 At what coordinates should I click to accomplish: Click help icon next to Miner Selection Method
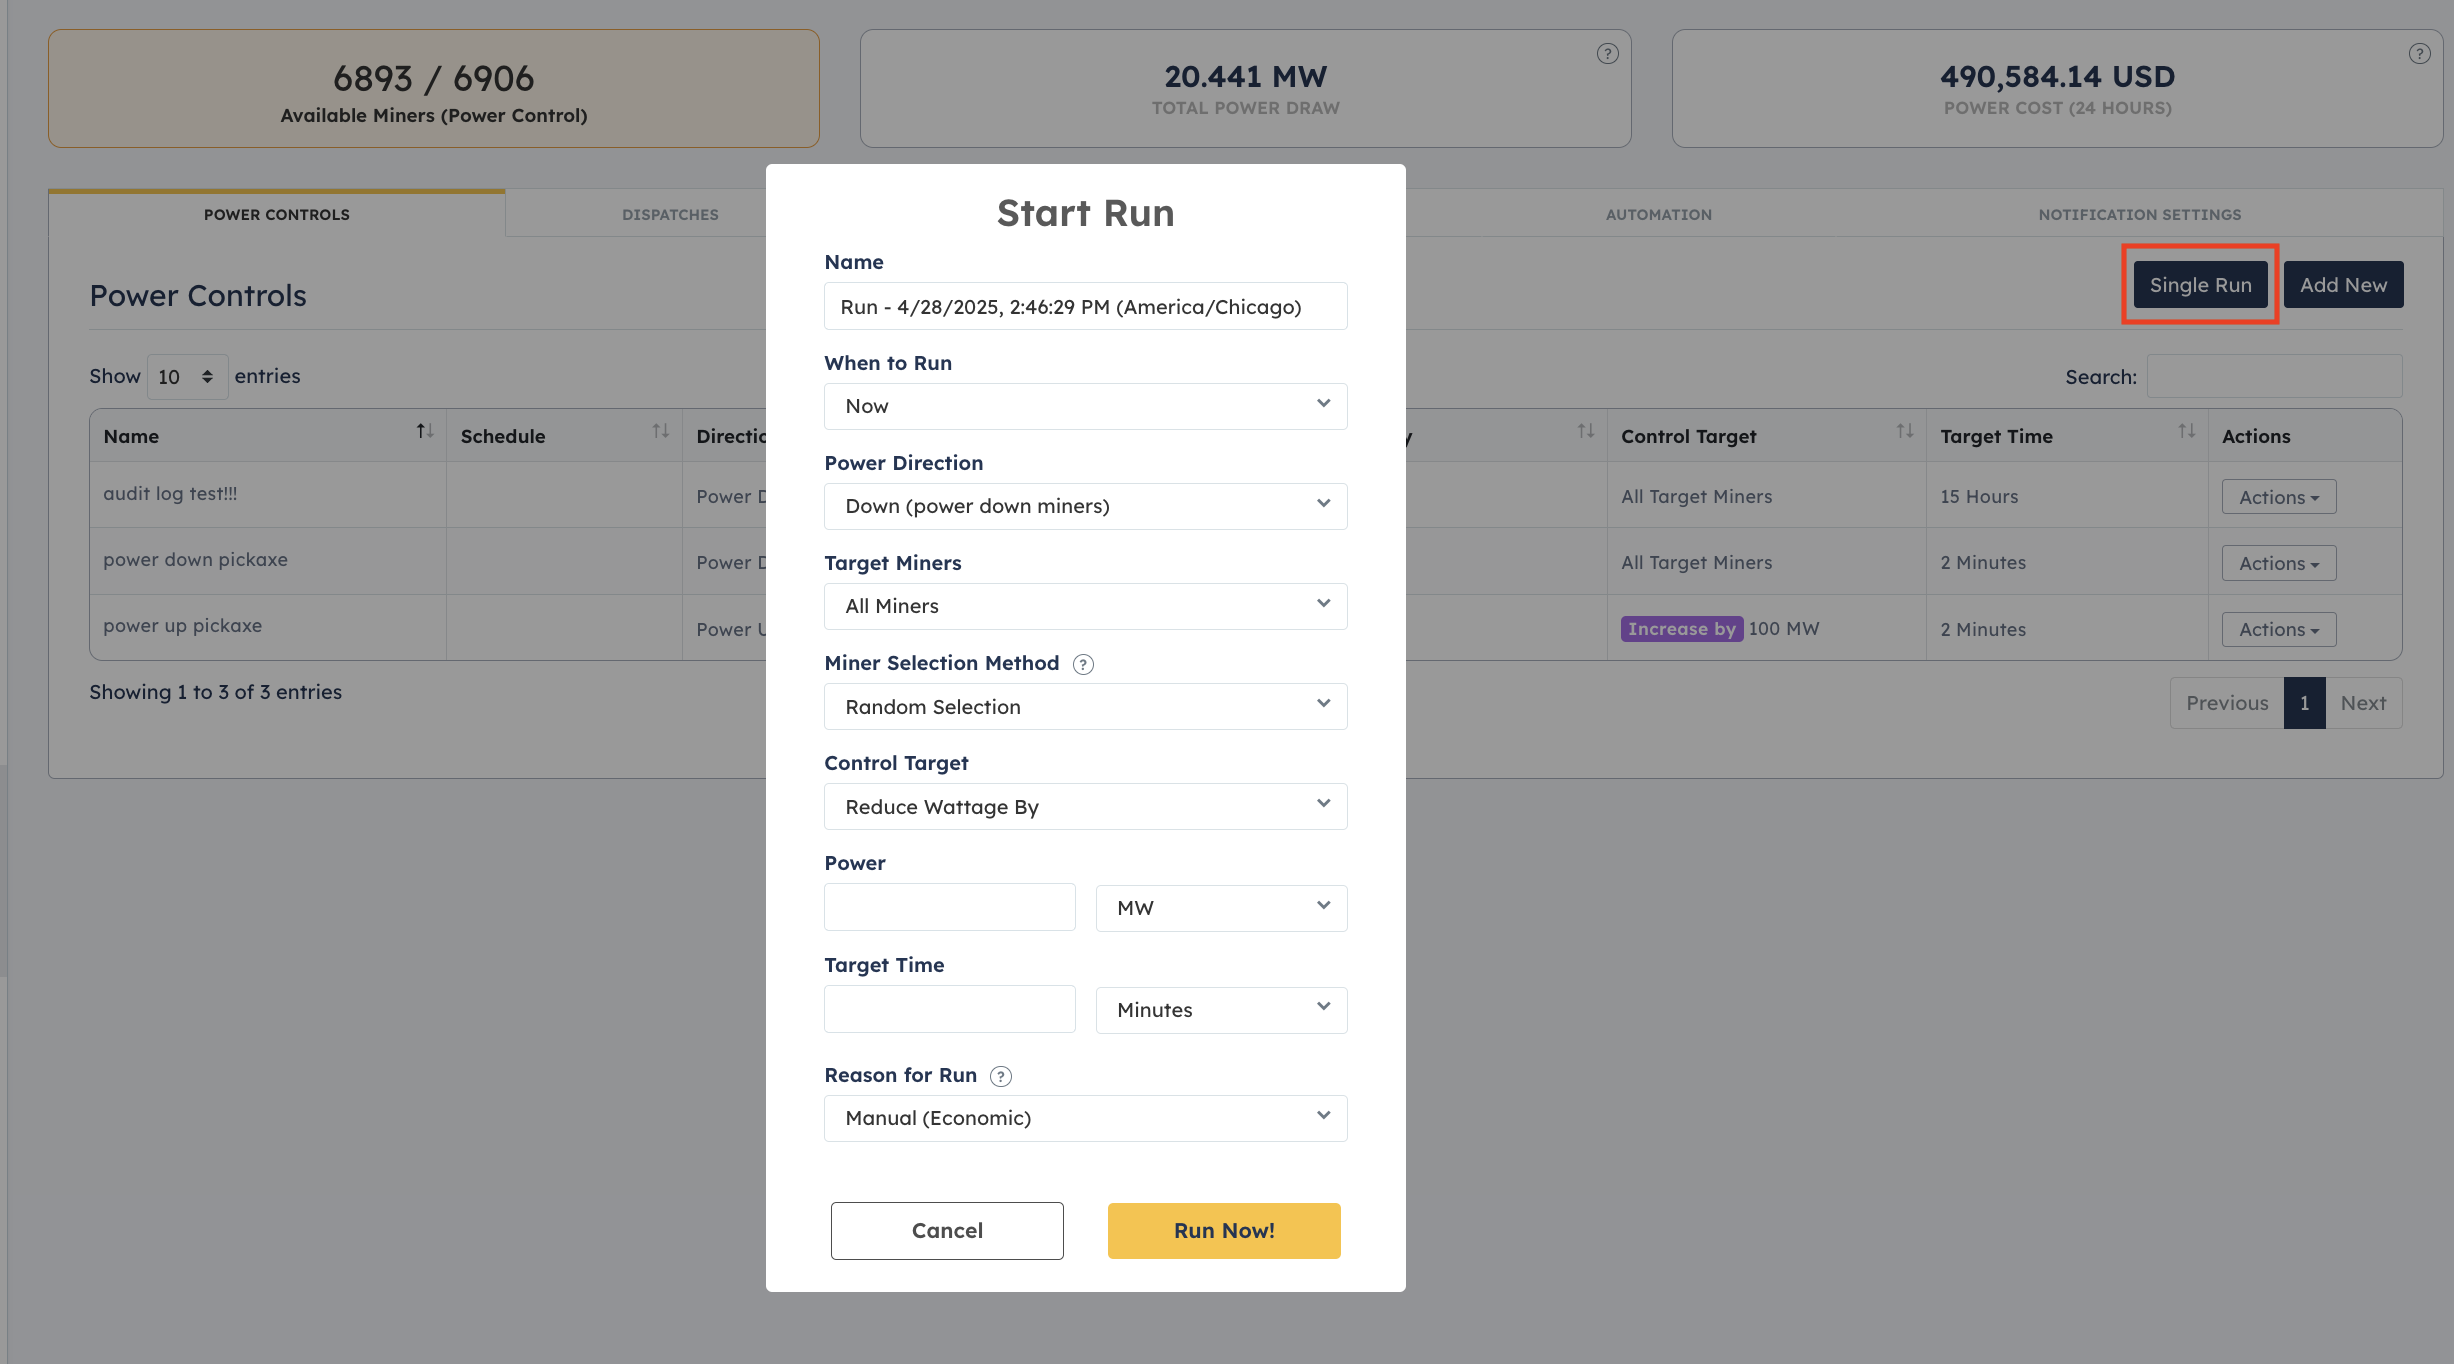(1083, 664)
